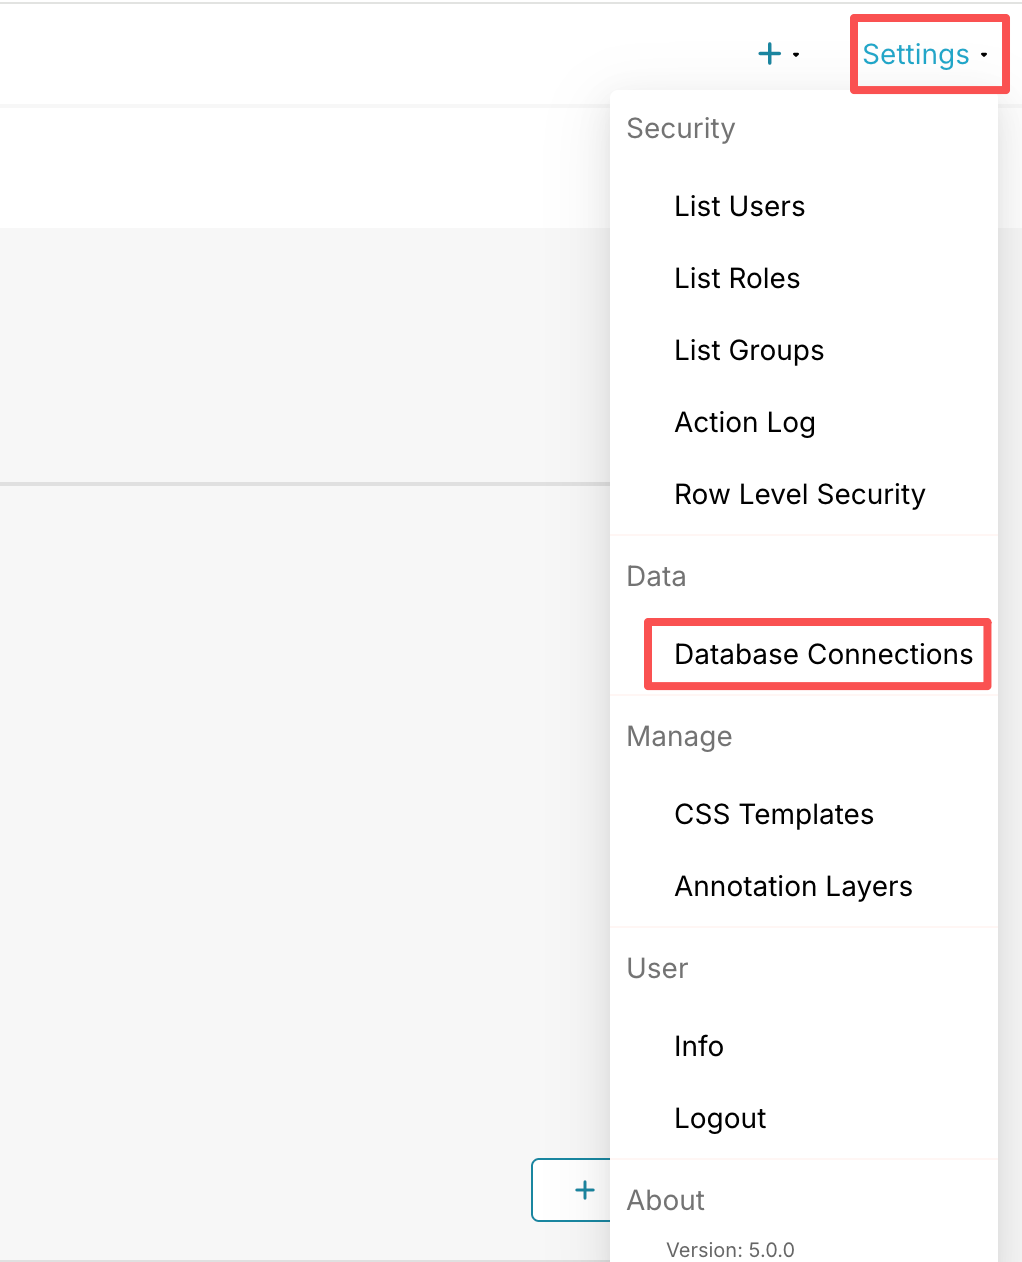Image resolution: width=1022 pixels, height=1262 pixels.
Task: Click the Data section header
Action: pyautogui.click(x=656, y=576)
